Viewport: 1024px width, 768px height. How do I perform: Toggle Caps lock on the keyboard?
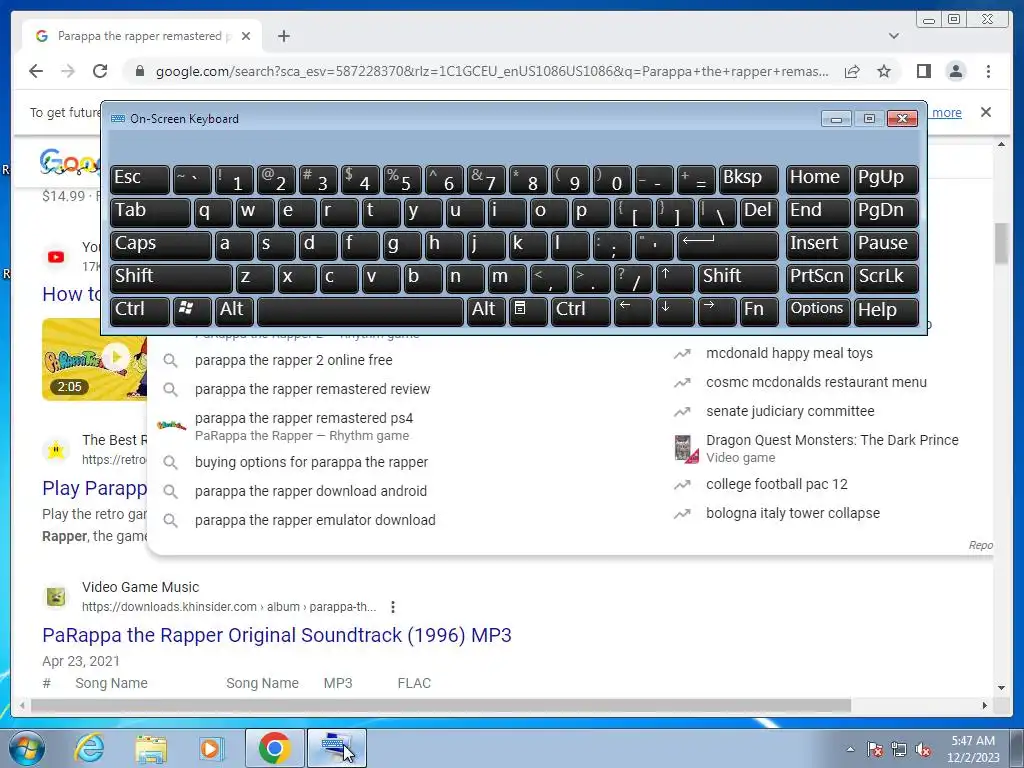click(160, 245)
